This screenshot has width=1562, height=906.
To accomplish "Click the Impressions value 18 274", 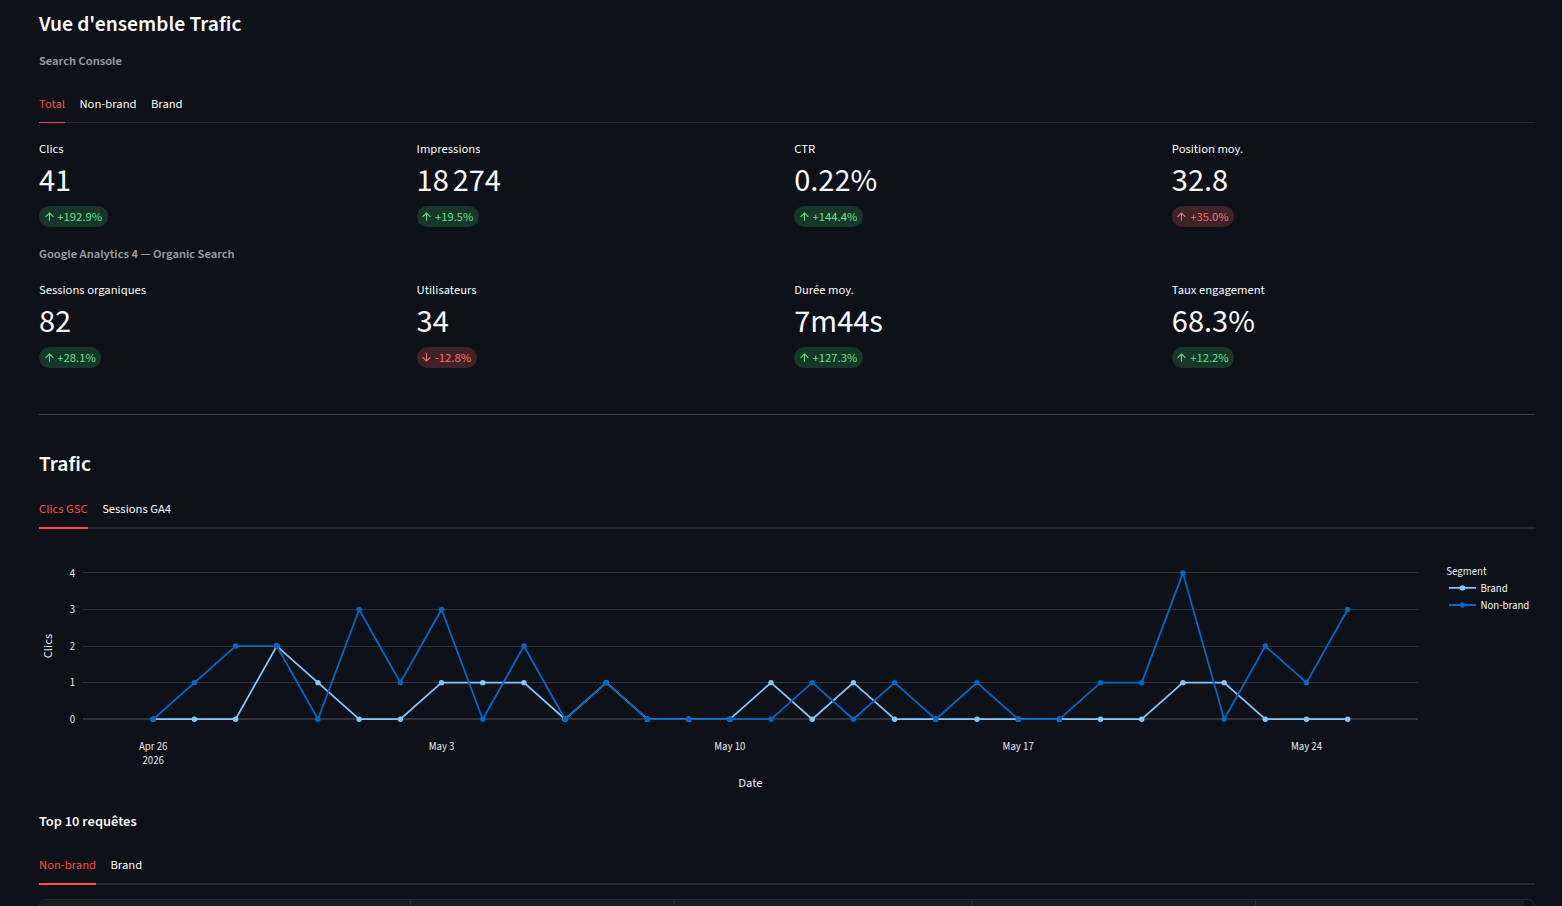I will tap(459, 181).
